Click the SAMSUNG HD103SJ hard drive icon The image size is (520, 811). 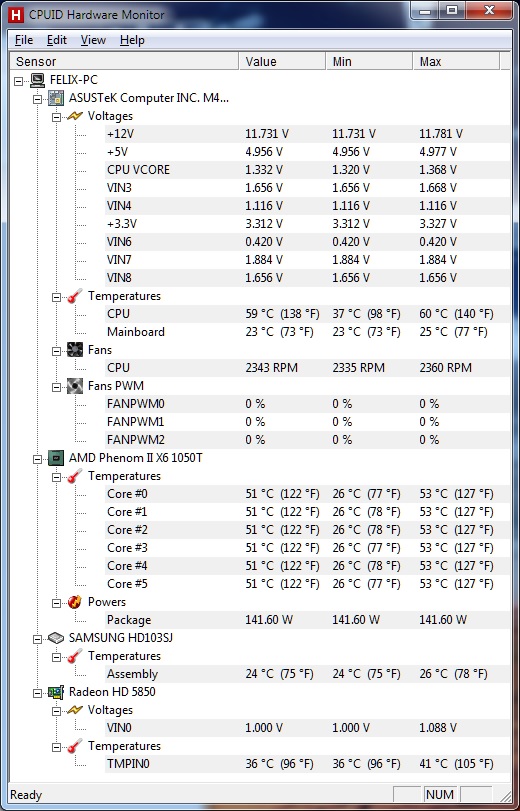click(x=56, y=638)
